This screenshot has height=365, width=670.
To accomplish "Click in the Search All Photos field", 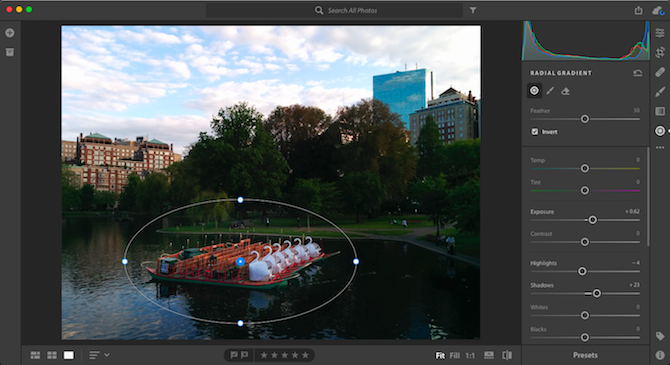I will tap(334, 10).
